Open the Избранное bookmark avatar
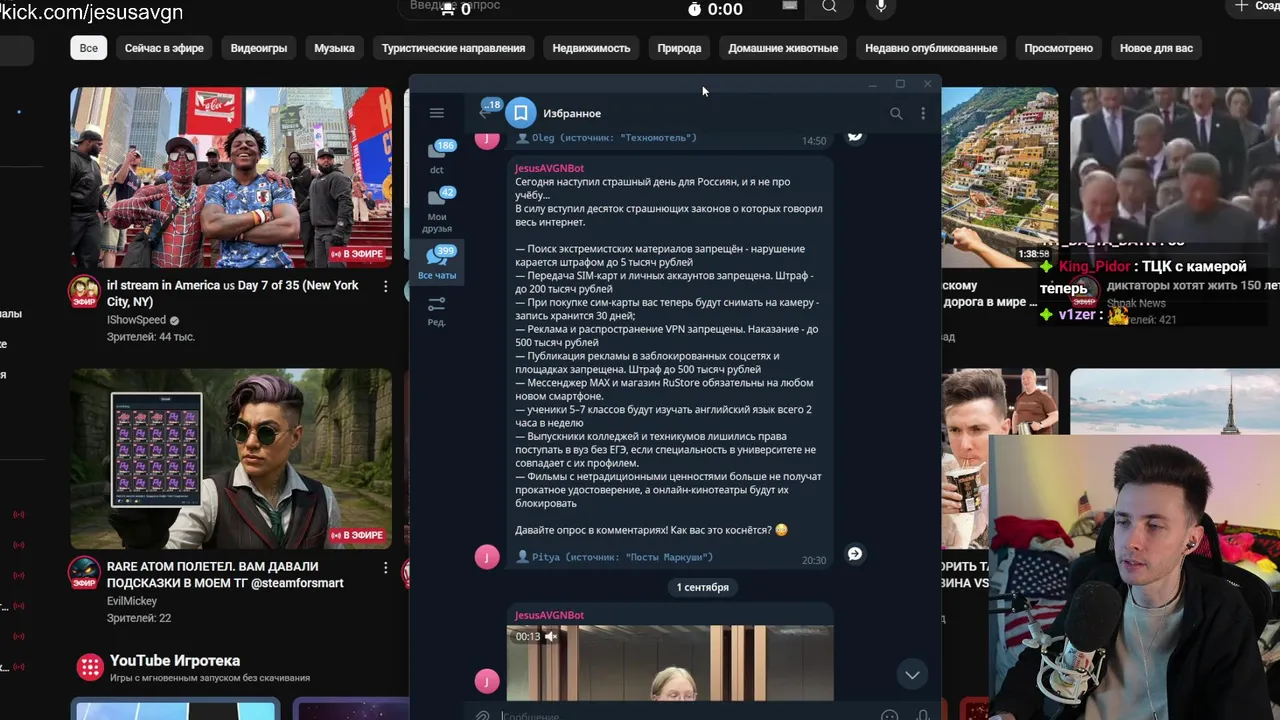Image resolution: width=1280 pixels, height=720 pixels. [520, 113]
